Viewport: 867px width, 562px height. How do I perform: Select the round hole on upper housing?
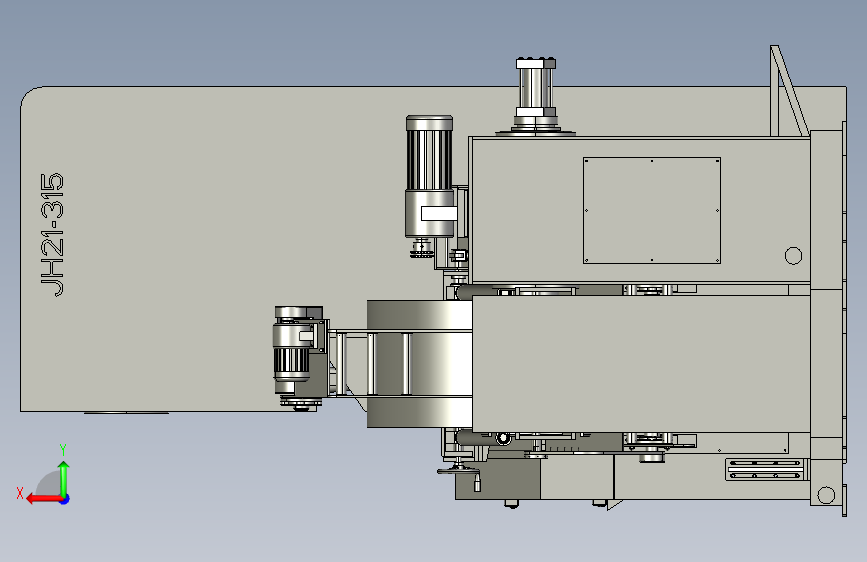click(793, 256)
